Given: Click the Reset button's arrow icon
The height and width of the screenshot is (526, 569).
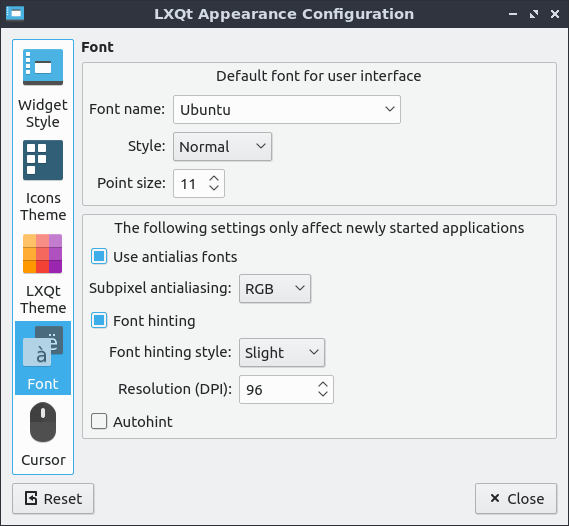Looking at the screenshot, I should pos(31,498).
